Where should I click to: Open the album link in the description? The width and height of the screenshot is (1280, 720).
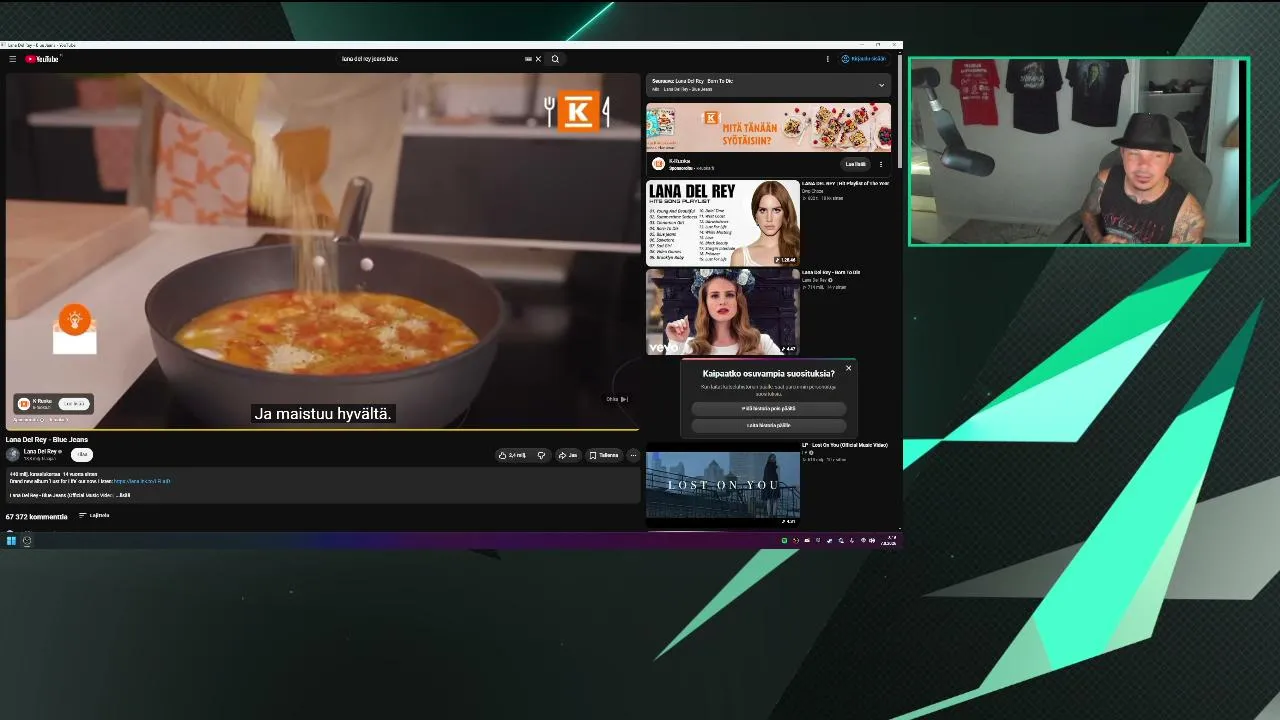click(x=142, y=481)
